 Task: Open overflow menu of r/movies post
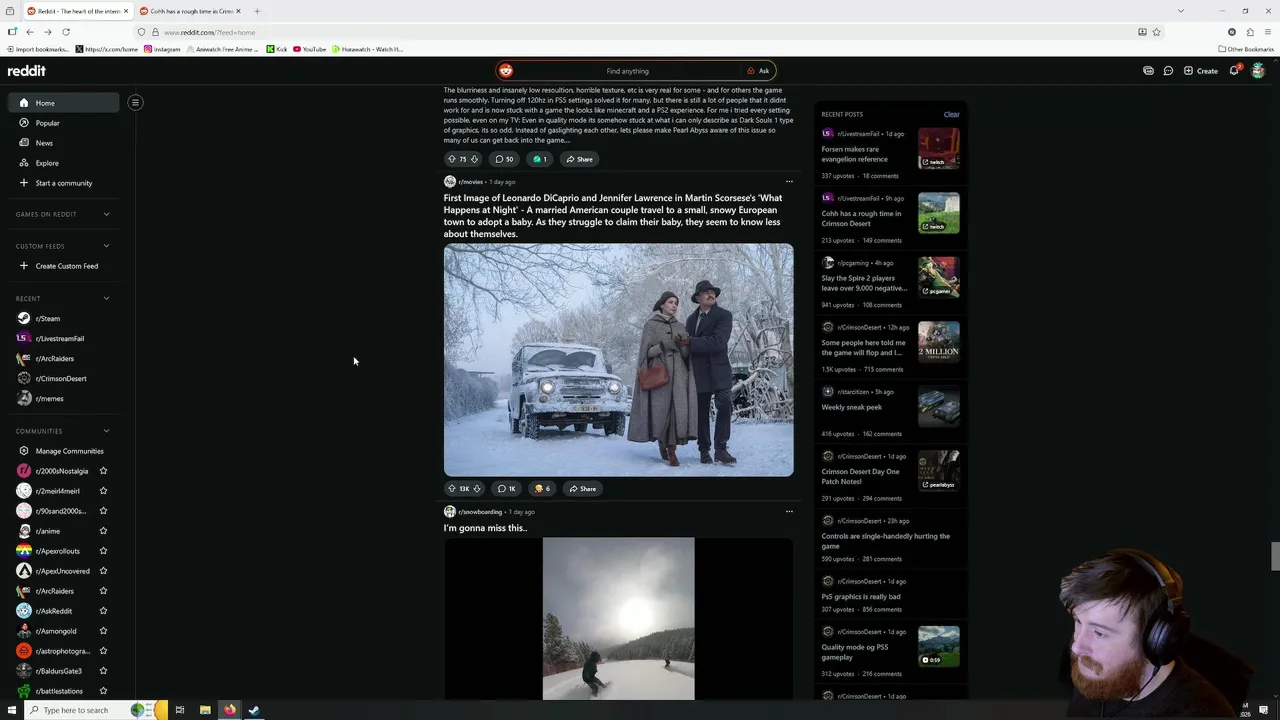tap(789, 182)
